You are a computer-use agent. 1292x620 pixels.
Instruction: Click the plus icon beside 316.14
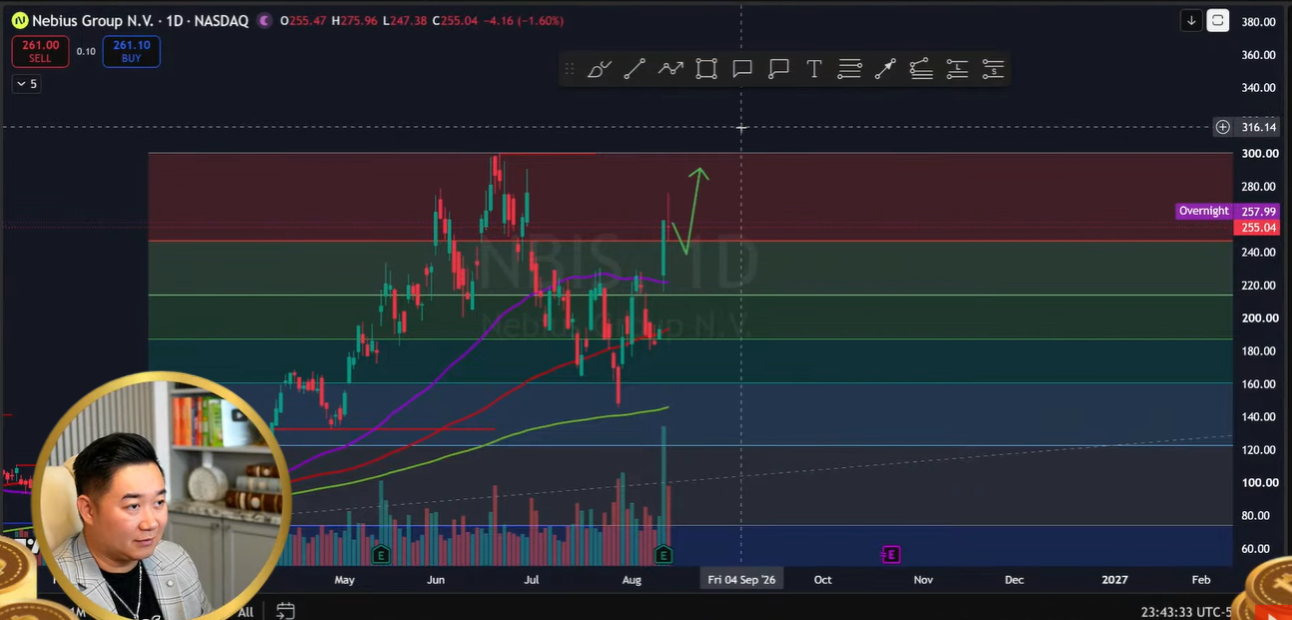[1223, 127]
